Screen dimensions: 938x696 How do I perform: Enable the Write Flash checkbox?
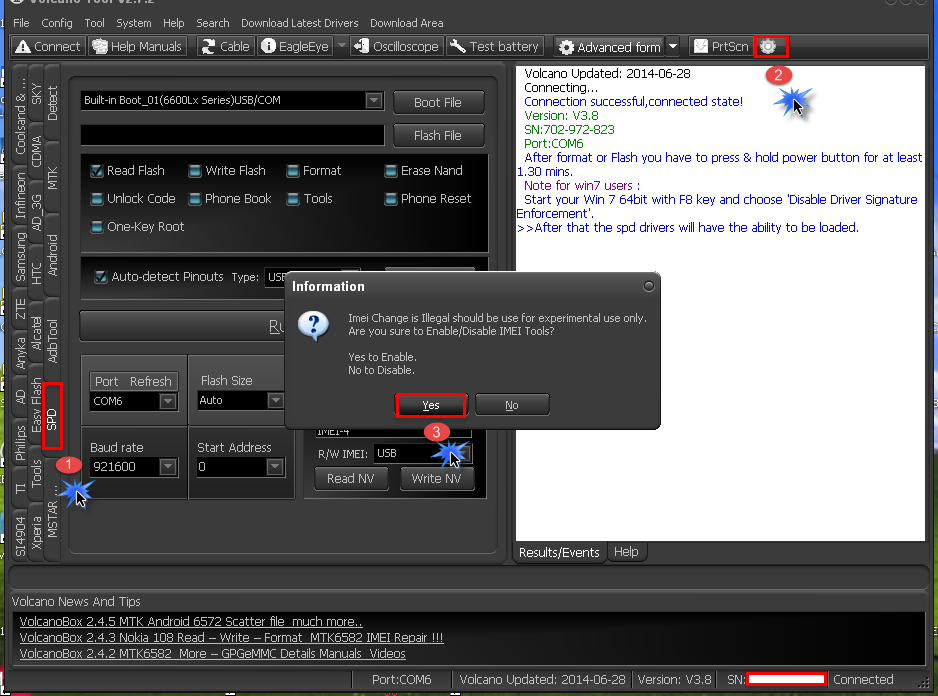pos(195,171)
